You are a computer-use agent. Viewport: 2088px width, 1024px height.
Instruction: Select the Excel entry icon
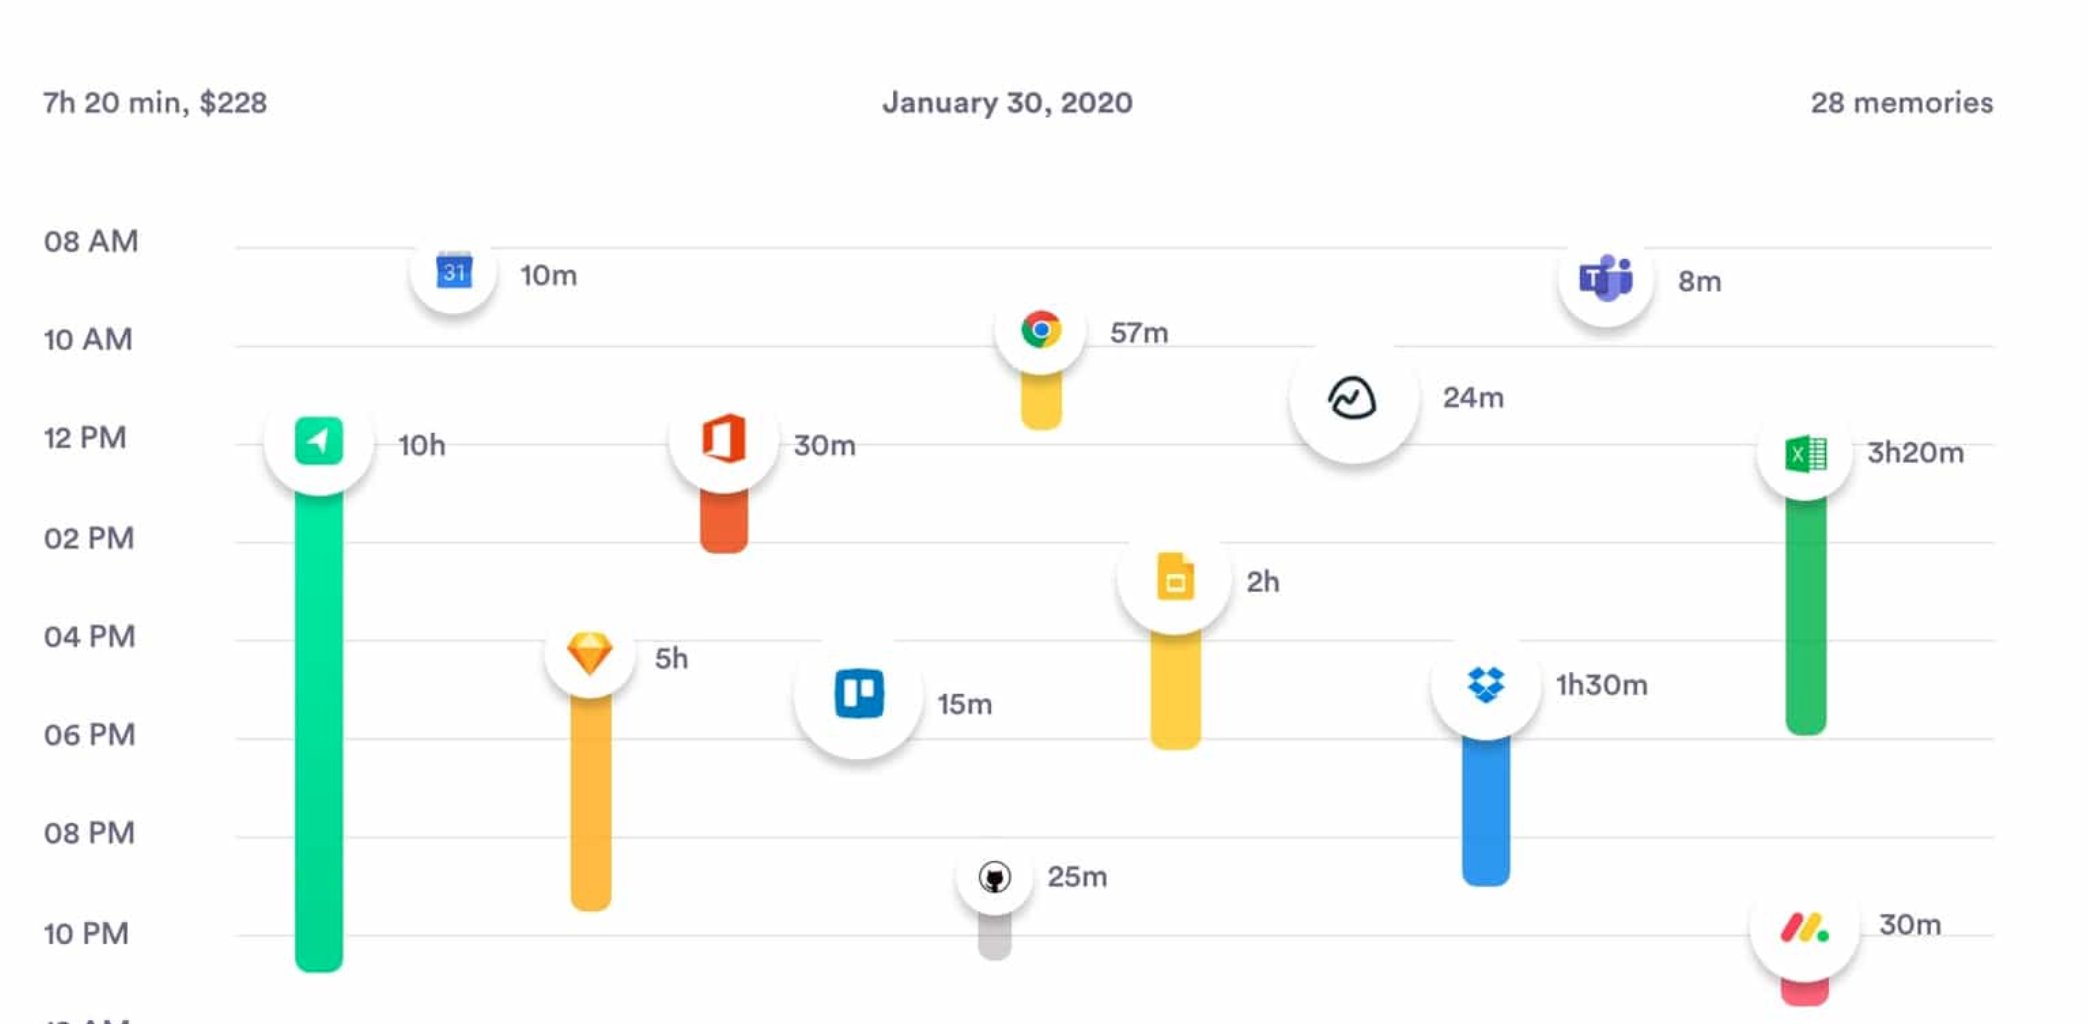1809,453
